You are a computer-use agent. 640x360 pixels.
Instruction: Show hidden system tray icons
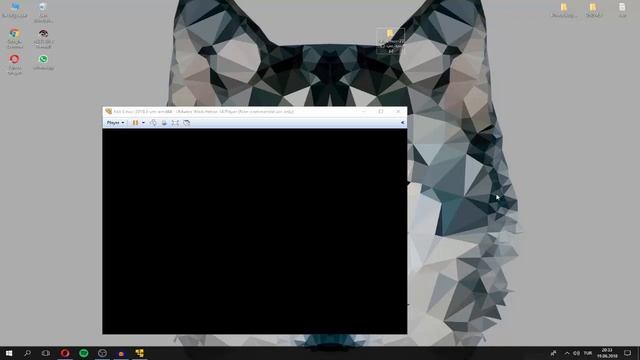point(567,353)
